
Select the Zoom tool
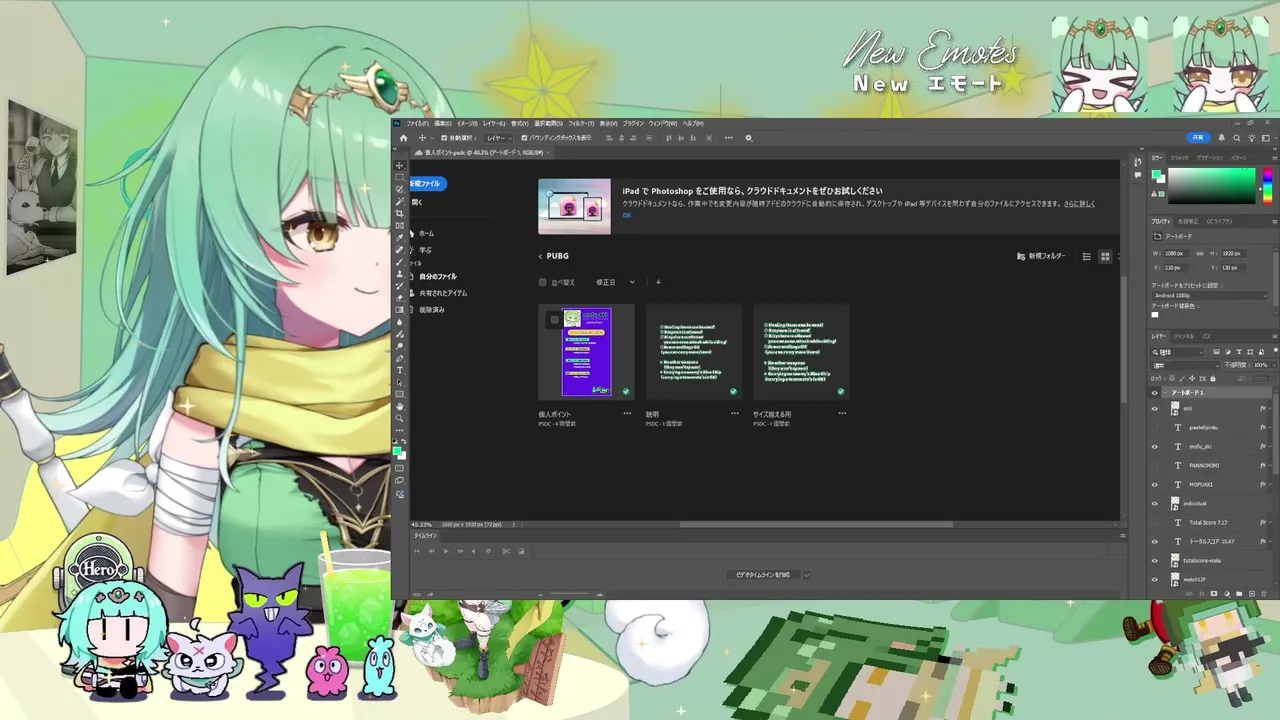[399, 418]
